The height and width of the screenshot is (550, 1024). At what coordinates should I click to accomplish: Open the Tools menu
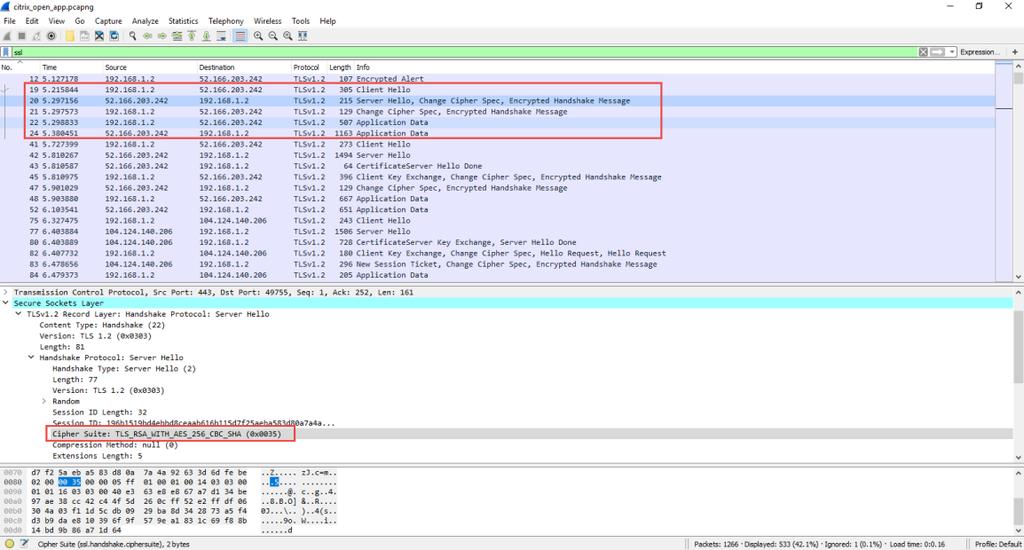[300, 21]
